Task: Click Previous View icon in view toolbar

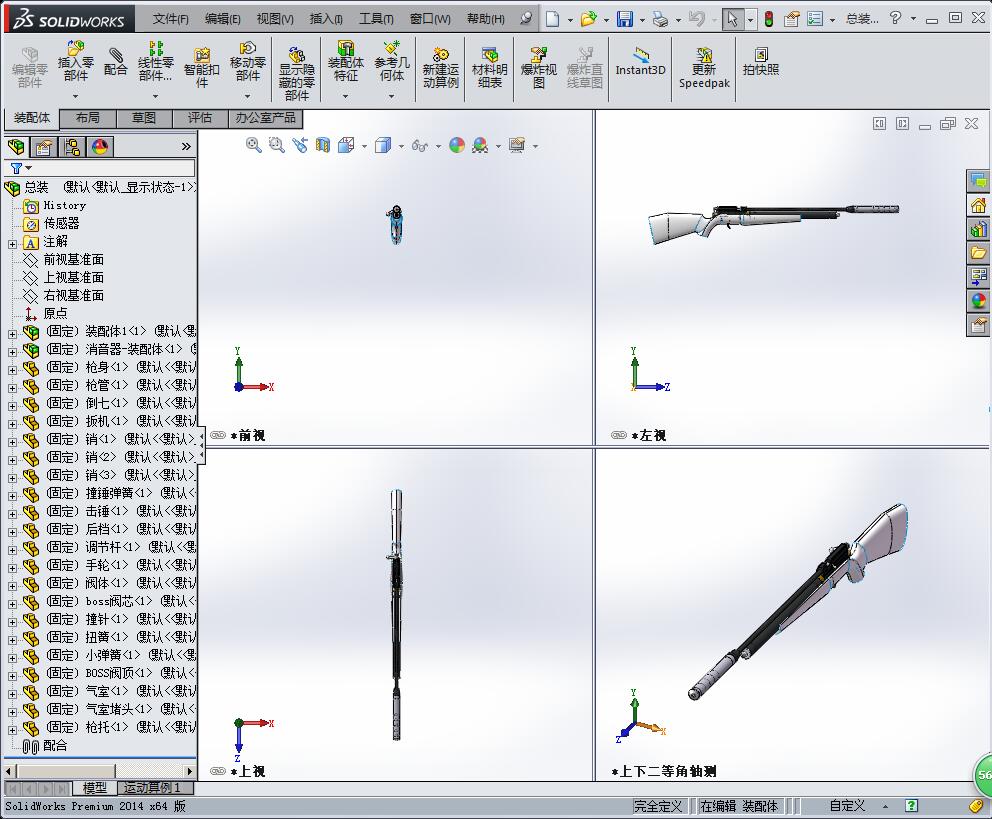Action: click(x=300, y=145)
